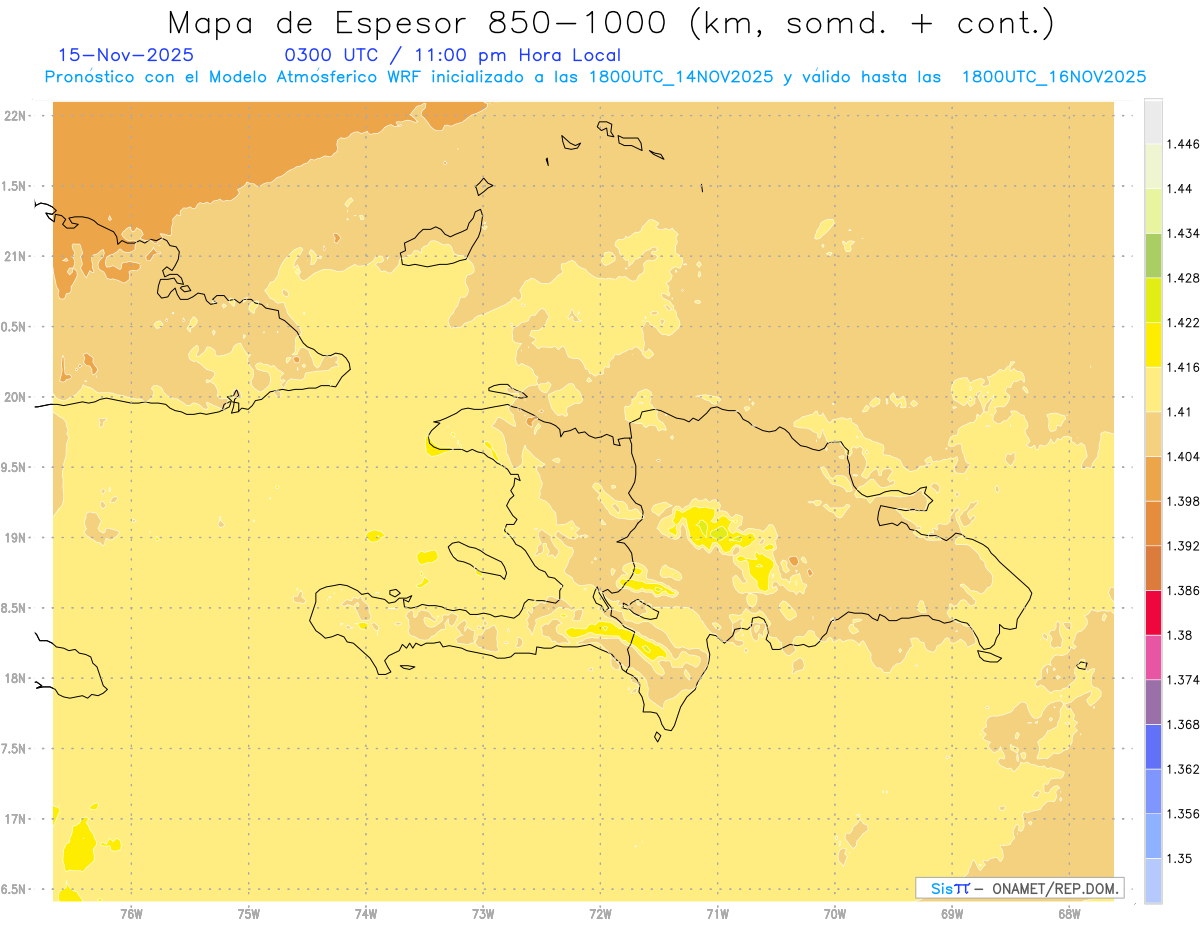Click the longitude label "75W"

(x=249, y=914)
